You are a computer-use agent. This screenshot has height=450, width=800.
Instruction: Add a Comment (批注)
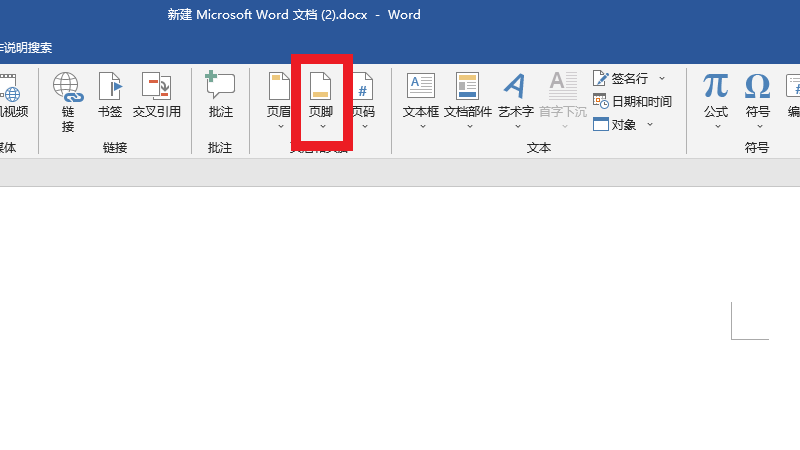[220, 97]
